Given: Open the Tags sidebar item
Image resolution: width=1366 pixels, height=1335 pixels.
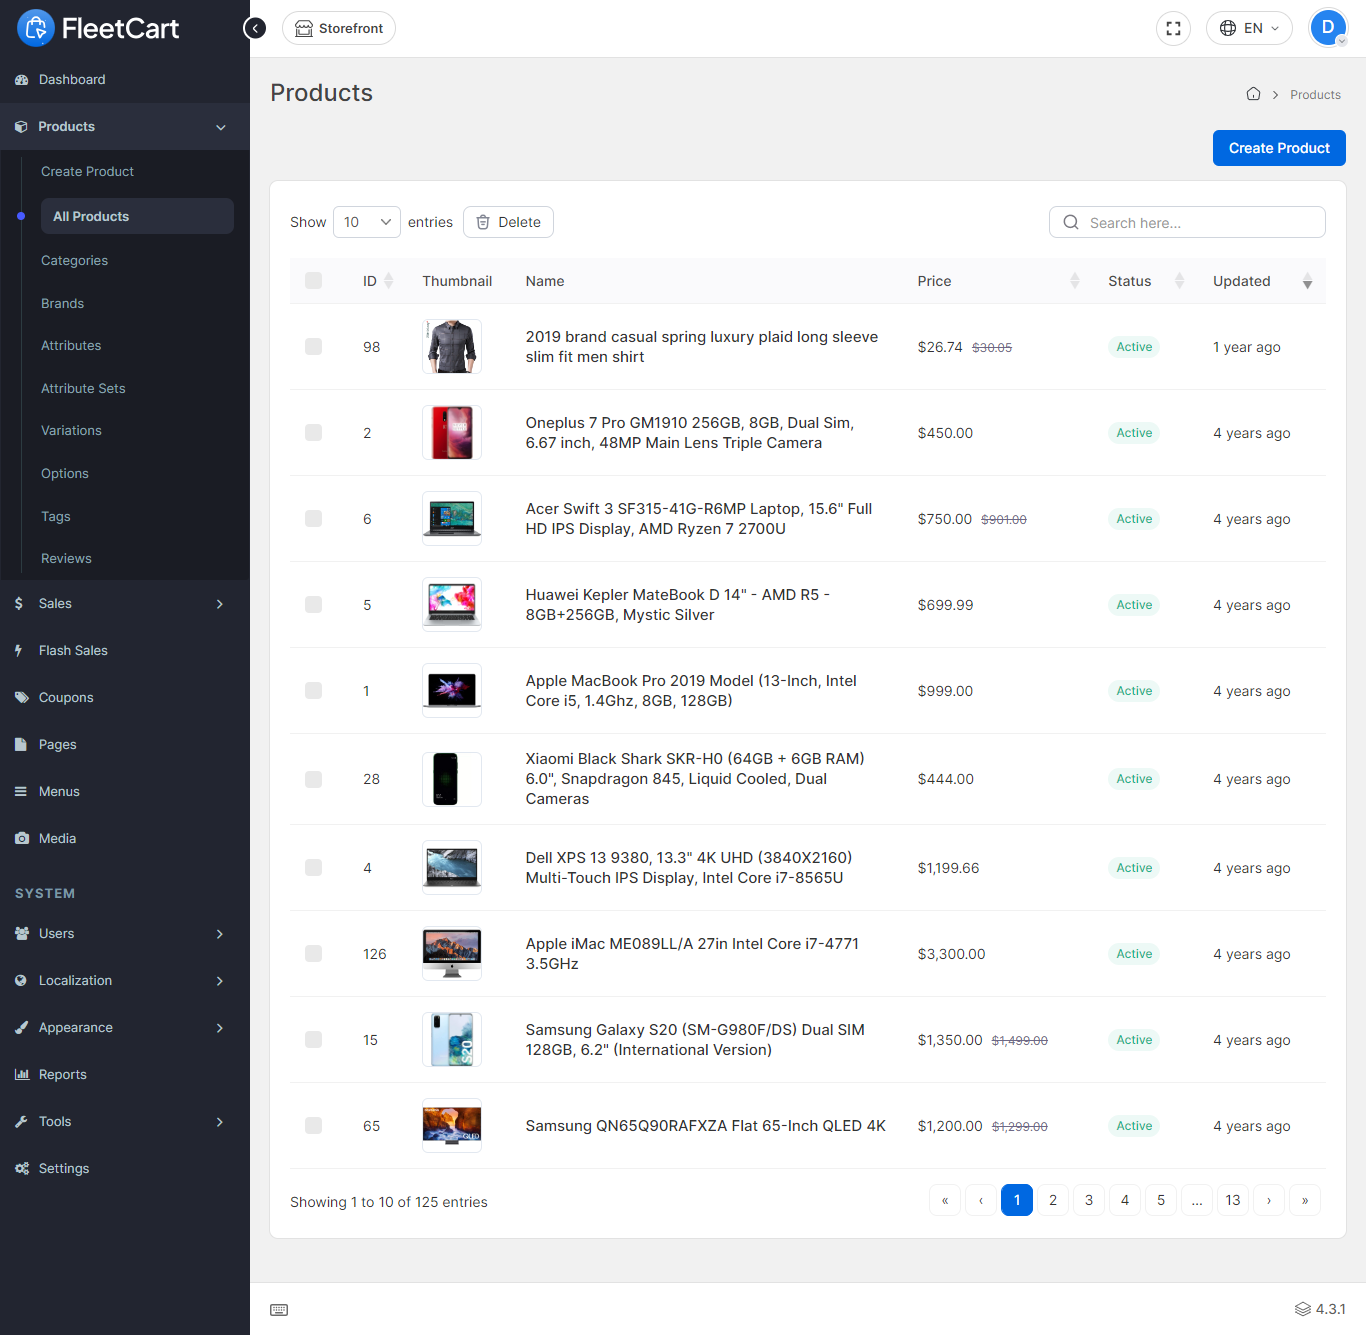Looking at the screenshot, I should coord(56,517).
